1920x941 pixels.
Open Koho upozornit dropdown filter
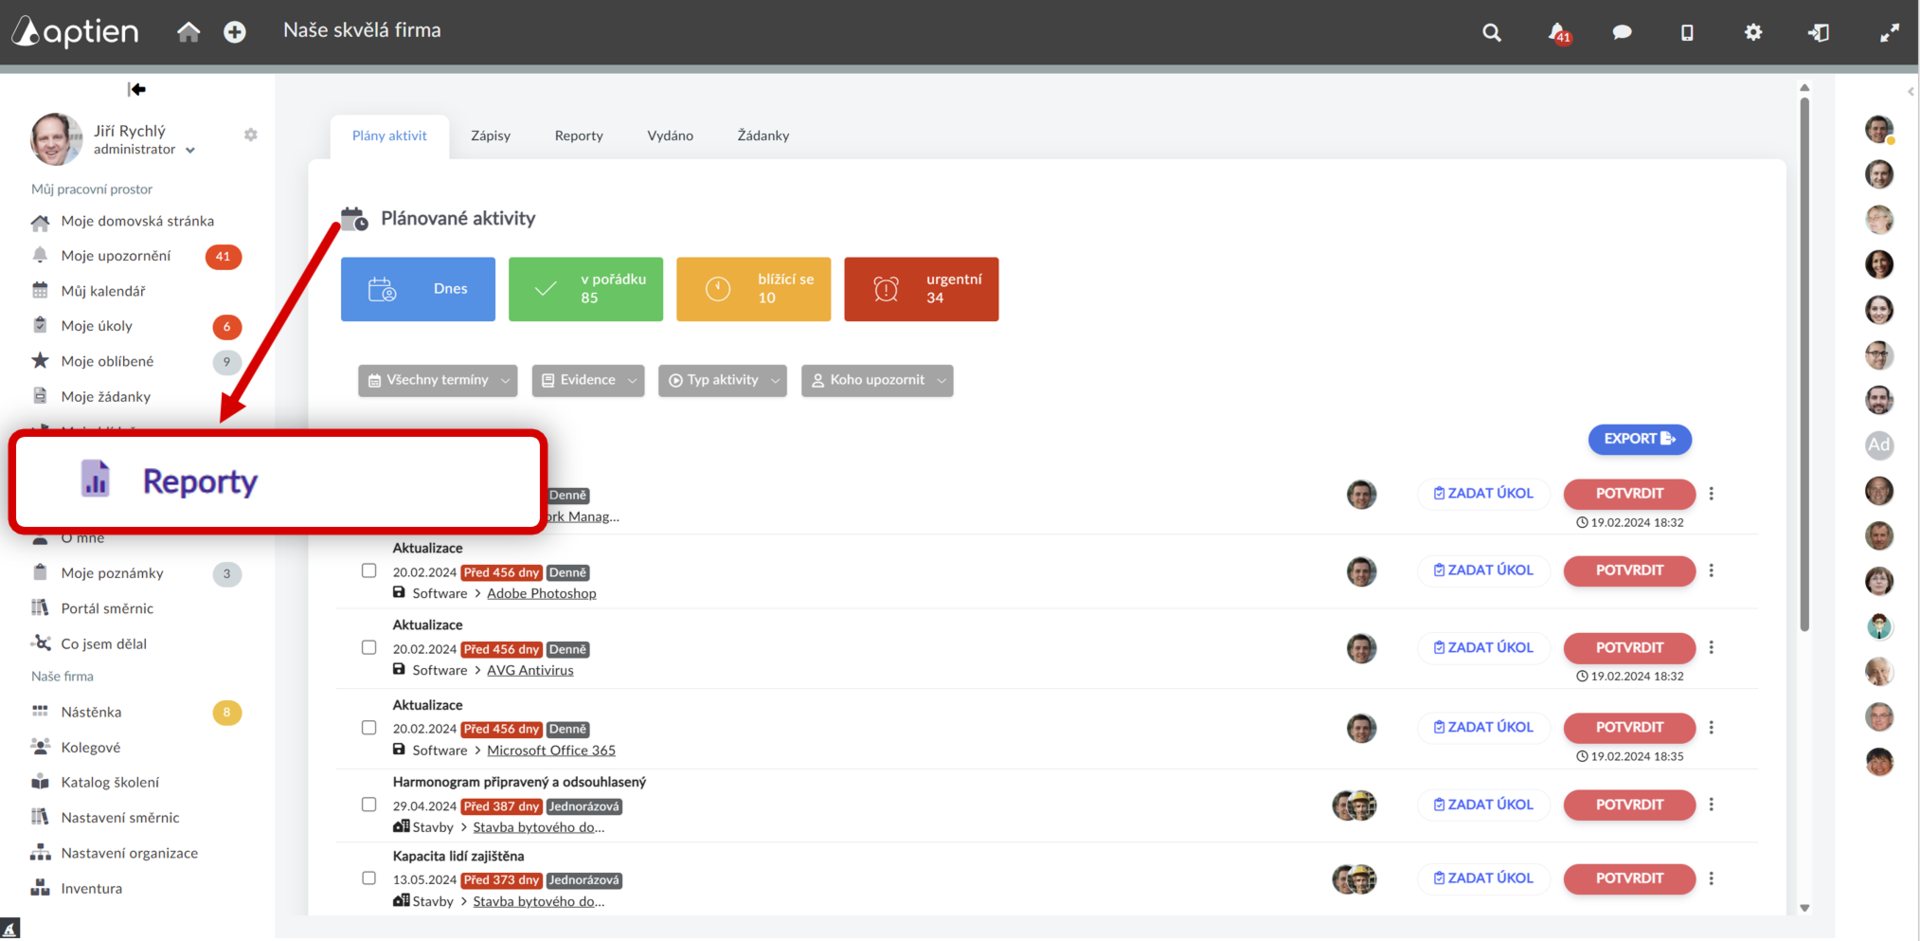click(x=877, y=380)
